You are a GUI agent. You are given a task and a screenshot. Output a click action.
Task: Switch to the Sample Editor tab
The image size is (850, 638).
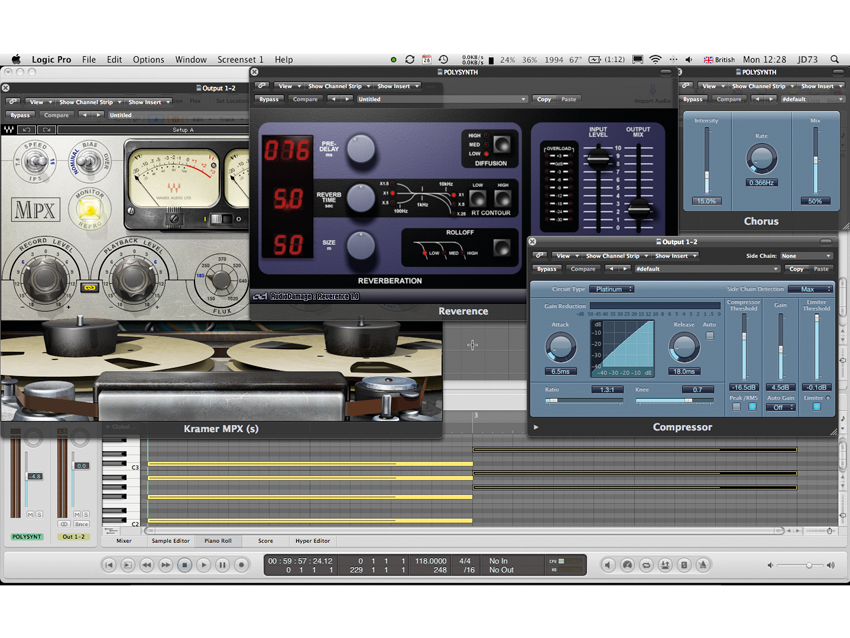171,540
